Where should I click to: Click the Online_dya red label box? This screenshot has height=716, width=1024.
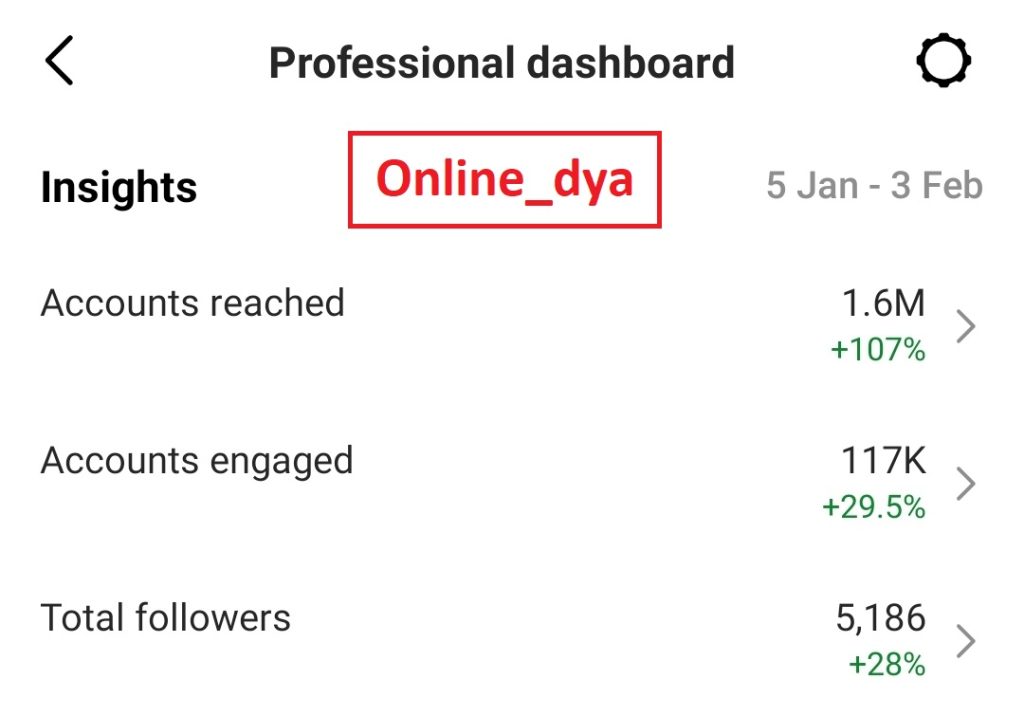[x=505, y=180]
